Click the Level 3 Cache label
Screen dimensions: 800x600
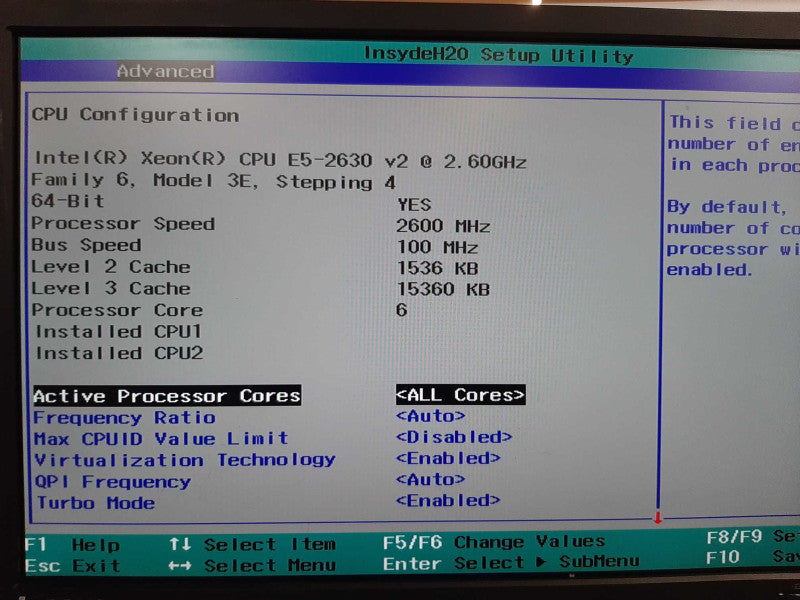[x=111, y=288]
